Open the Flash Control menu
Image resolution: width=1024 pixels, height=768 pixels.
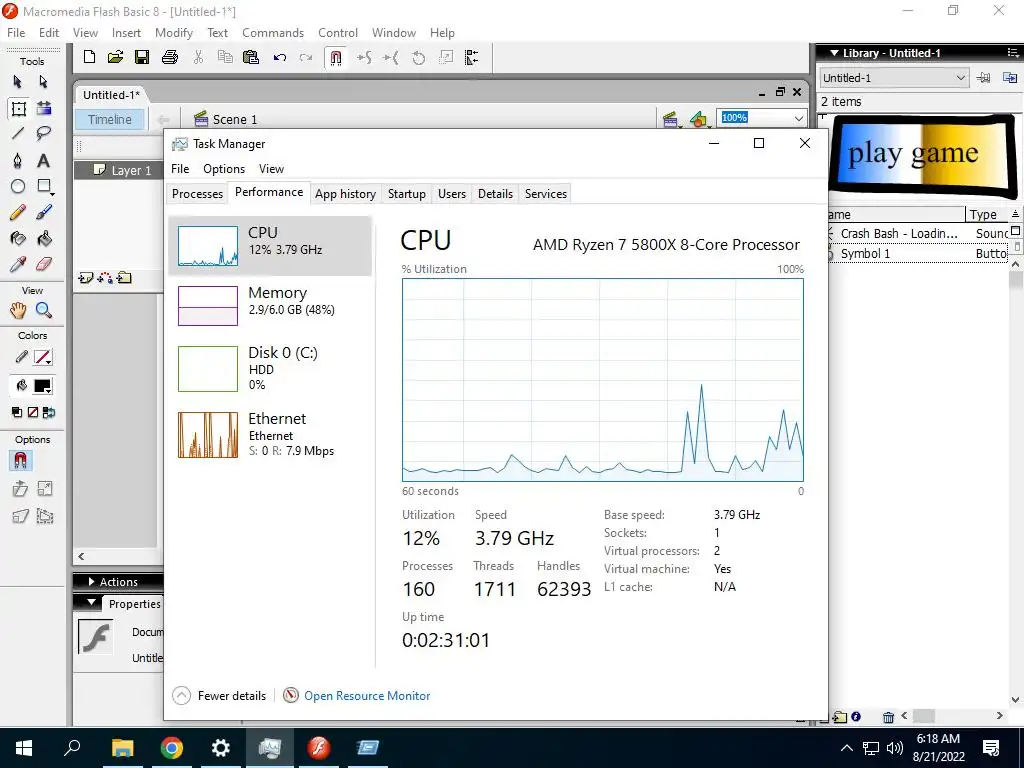coord(338,33)
